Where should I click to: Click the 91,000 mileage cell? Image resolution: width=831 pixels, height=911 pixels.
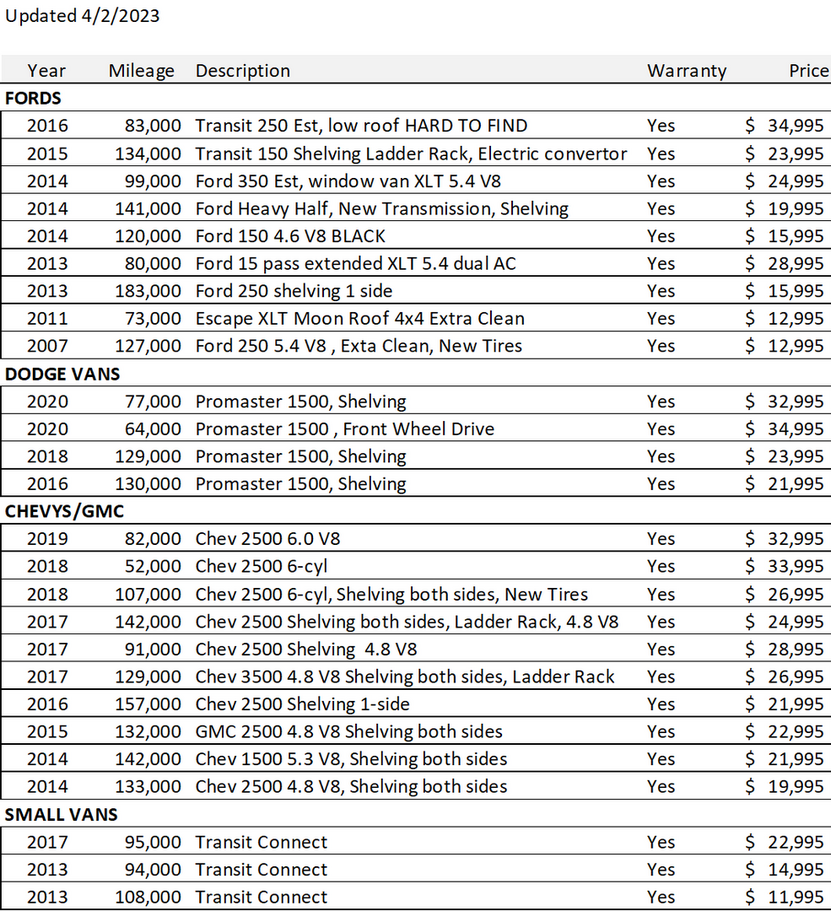pos(153,649)
